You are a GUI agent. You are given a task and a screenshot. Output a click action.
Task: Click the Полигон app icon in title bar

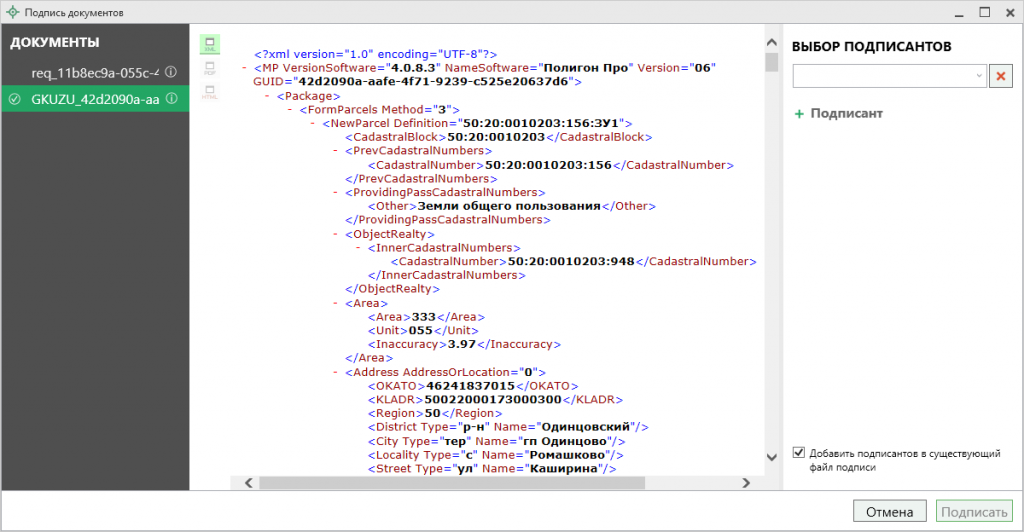coord(12,12)
